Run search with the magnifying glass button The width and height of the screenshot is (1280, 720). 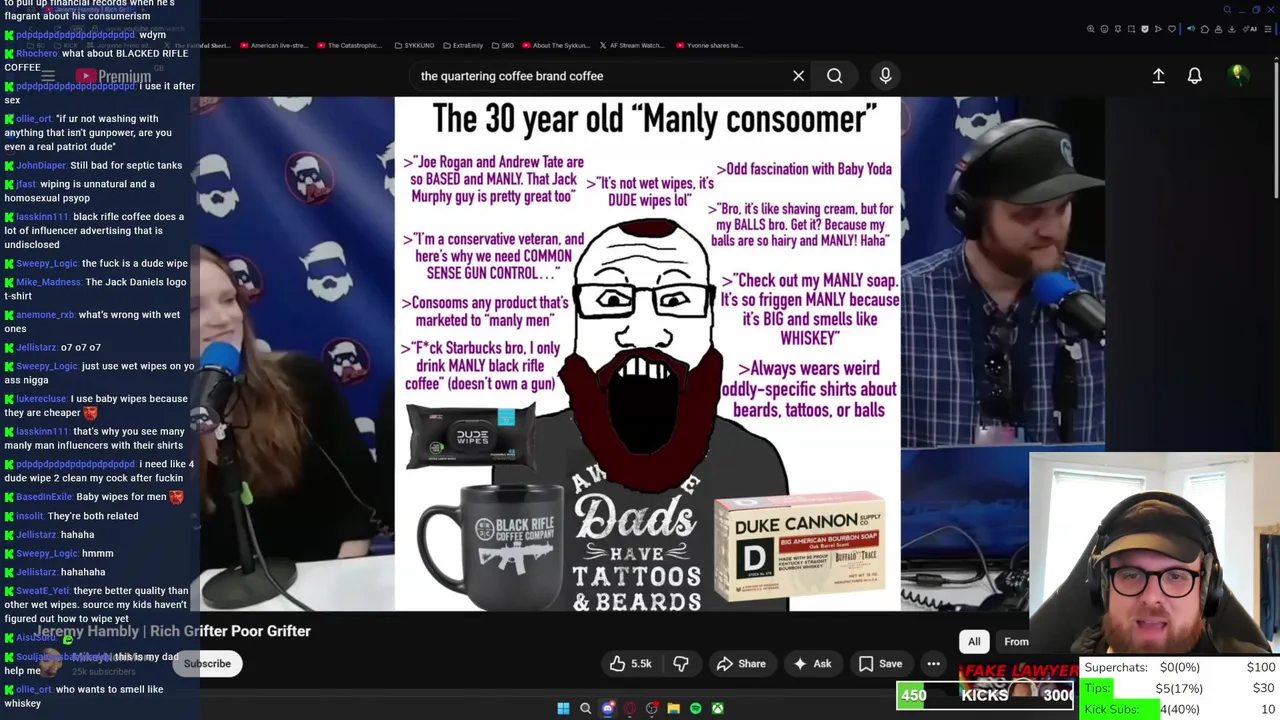click(834, 76)
